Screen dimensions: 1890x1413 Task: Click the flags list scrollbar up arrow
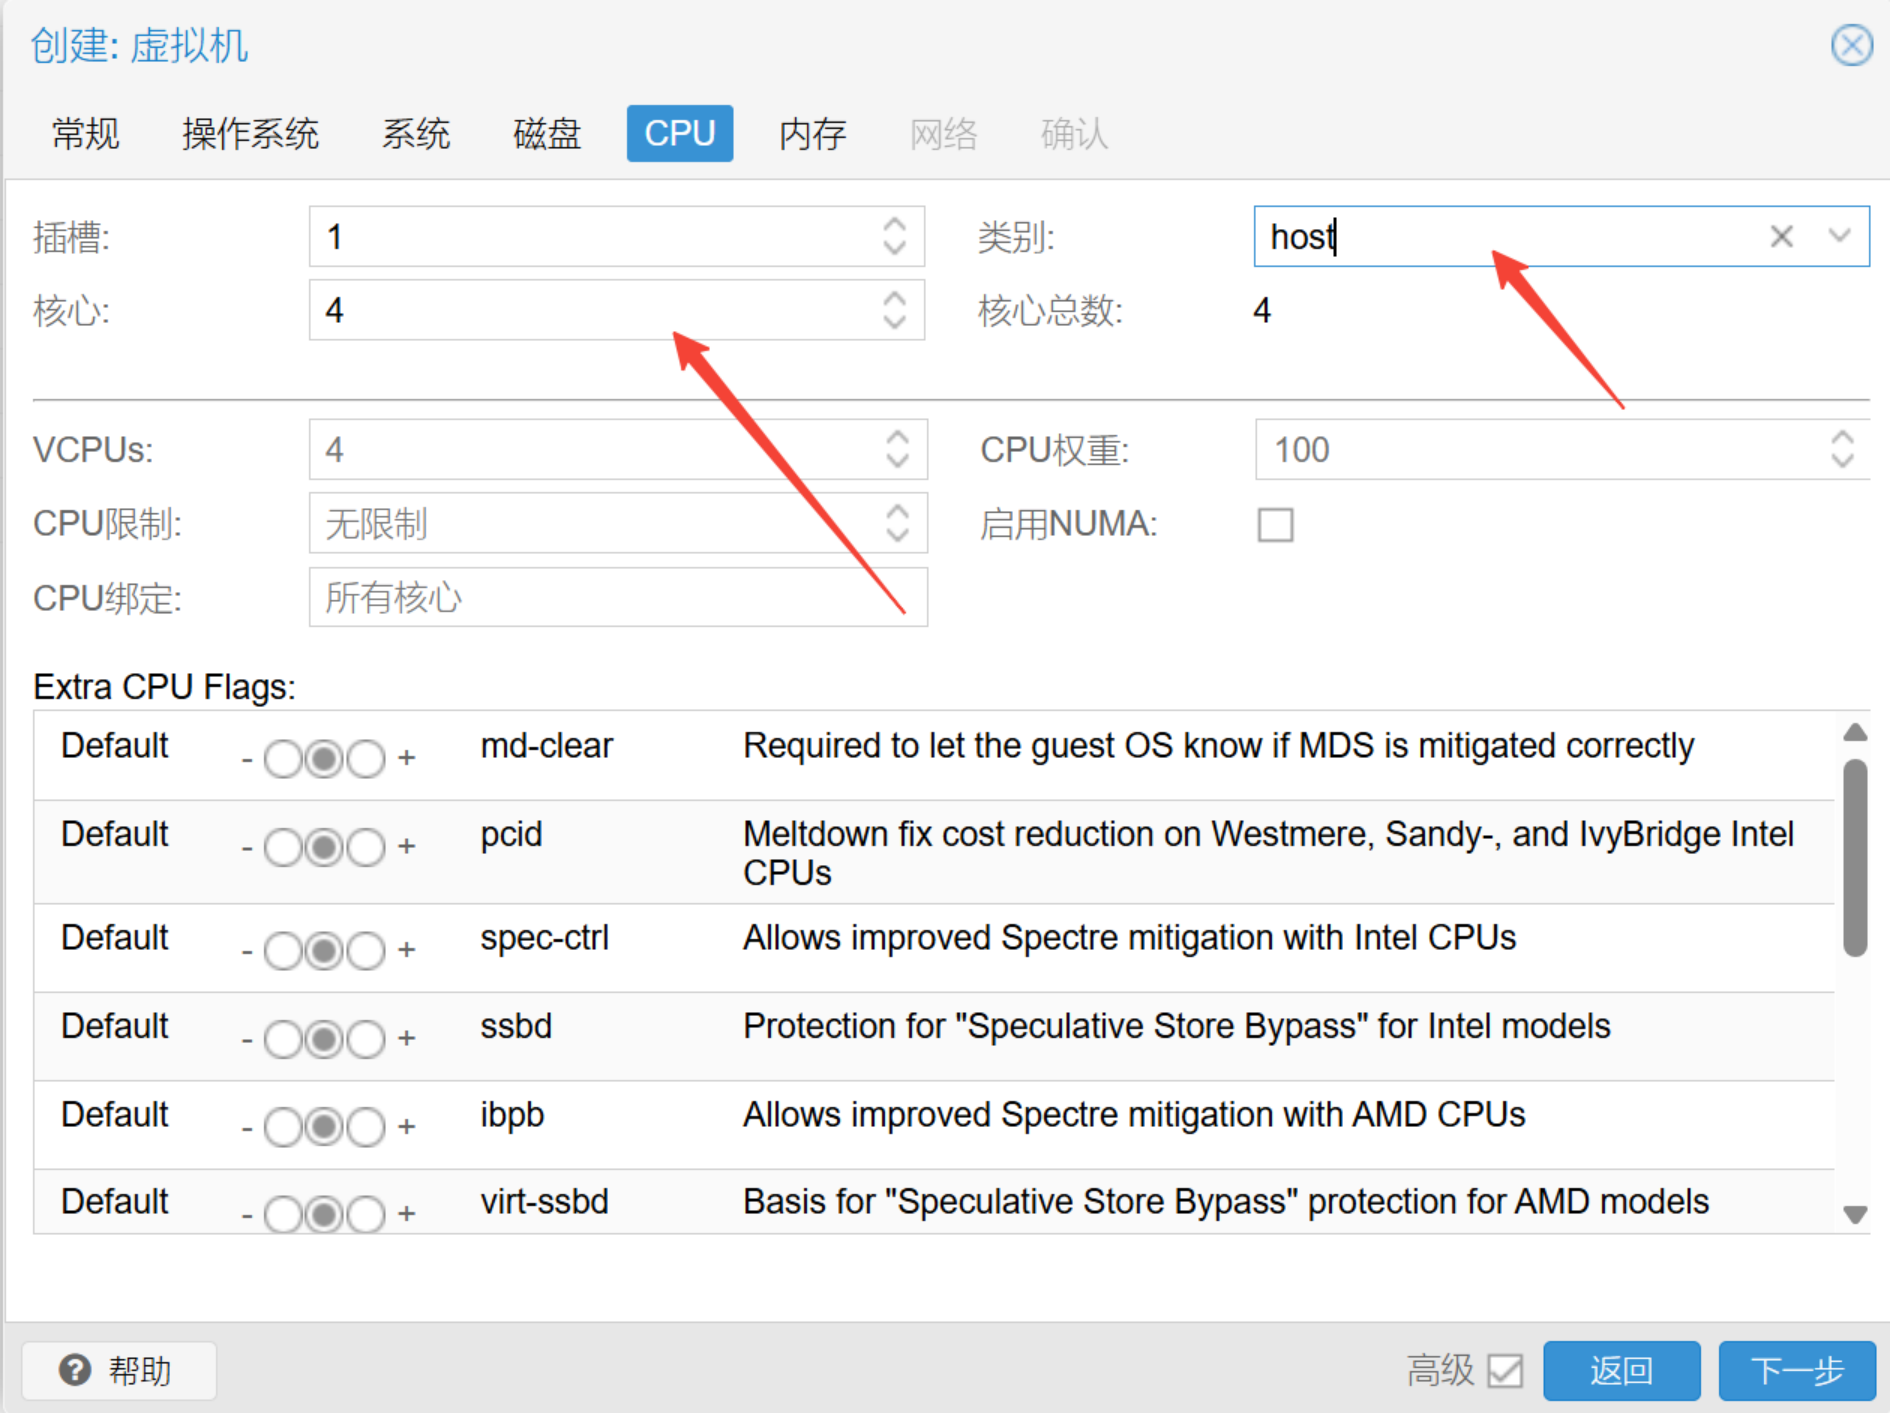[x=1855, y=732]
